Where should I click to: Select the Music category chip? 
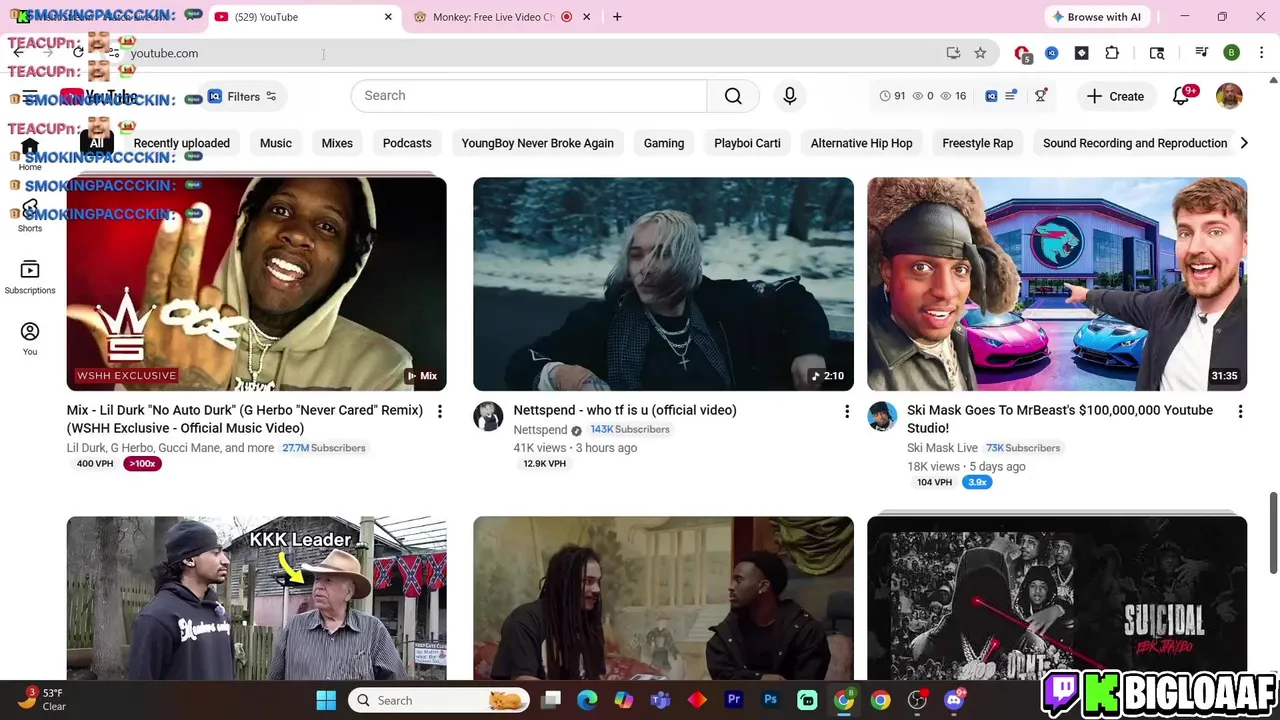[x=276, y=143]
